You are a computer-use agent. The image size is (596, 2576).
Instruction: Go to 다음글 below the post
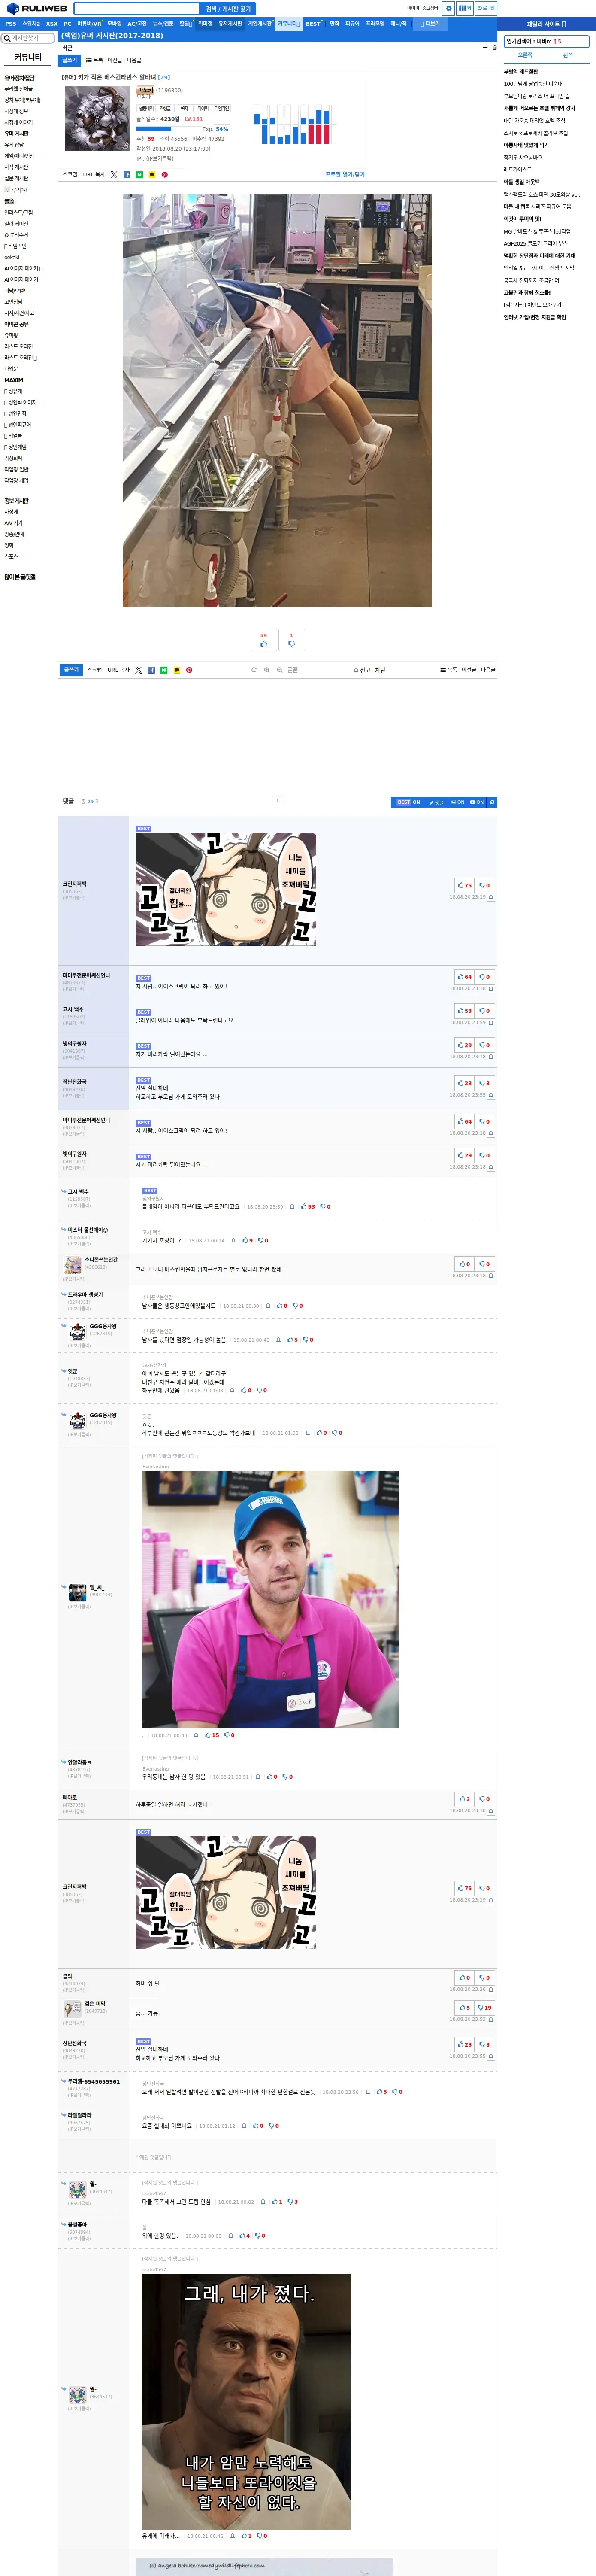(488, 670)
